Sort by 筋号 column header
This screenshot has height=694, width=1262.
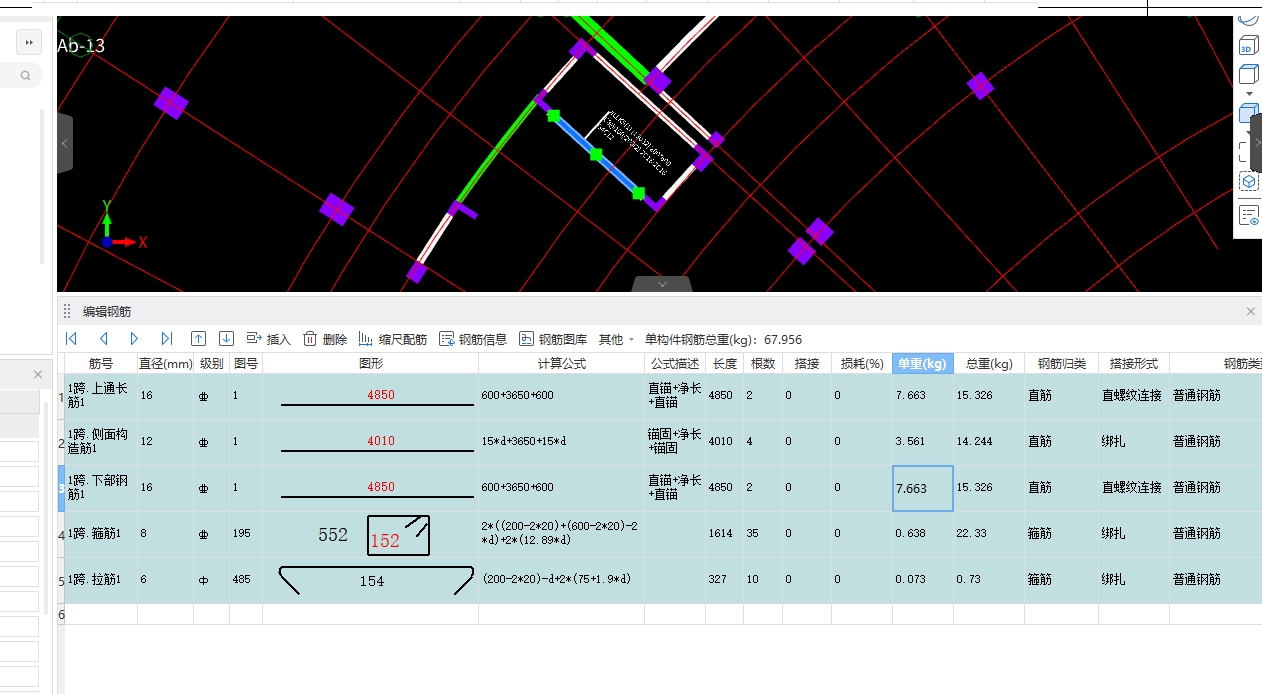[101, 364]
